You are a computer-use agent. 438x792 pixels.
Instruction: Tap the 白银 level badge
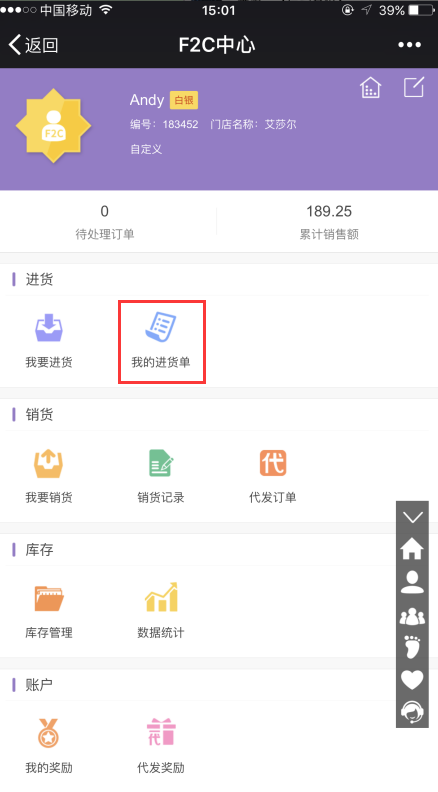coord(184,100)
